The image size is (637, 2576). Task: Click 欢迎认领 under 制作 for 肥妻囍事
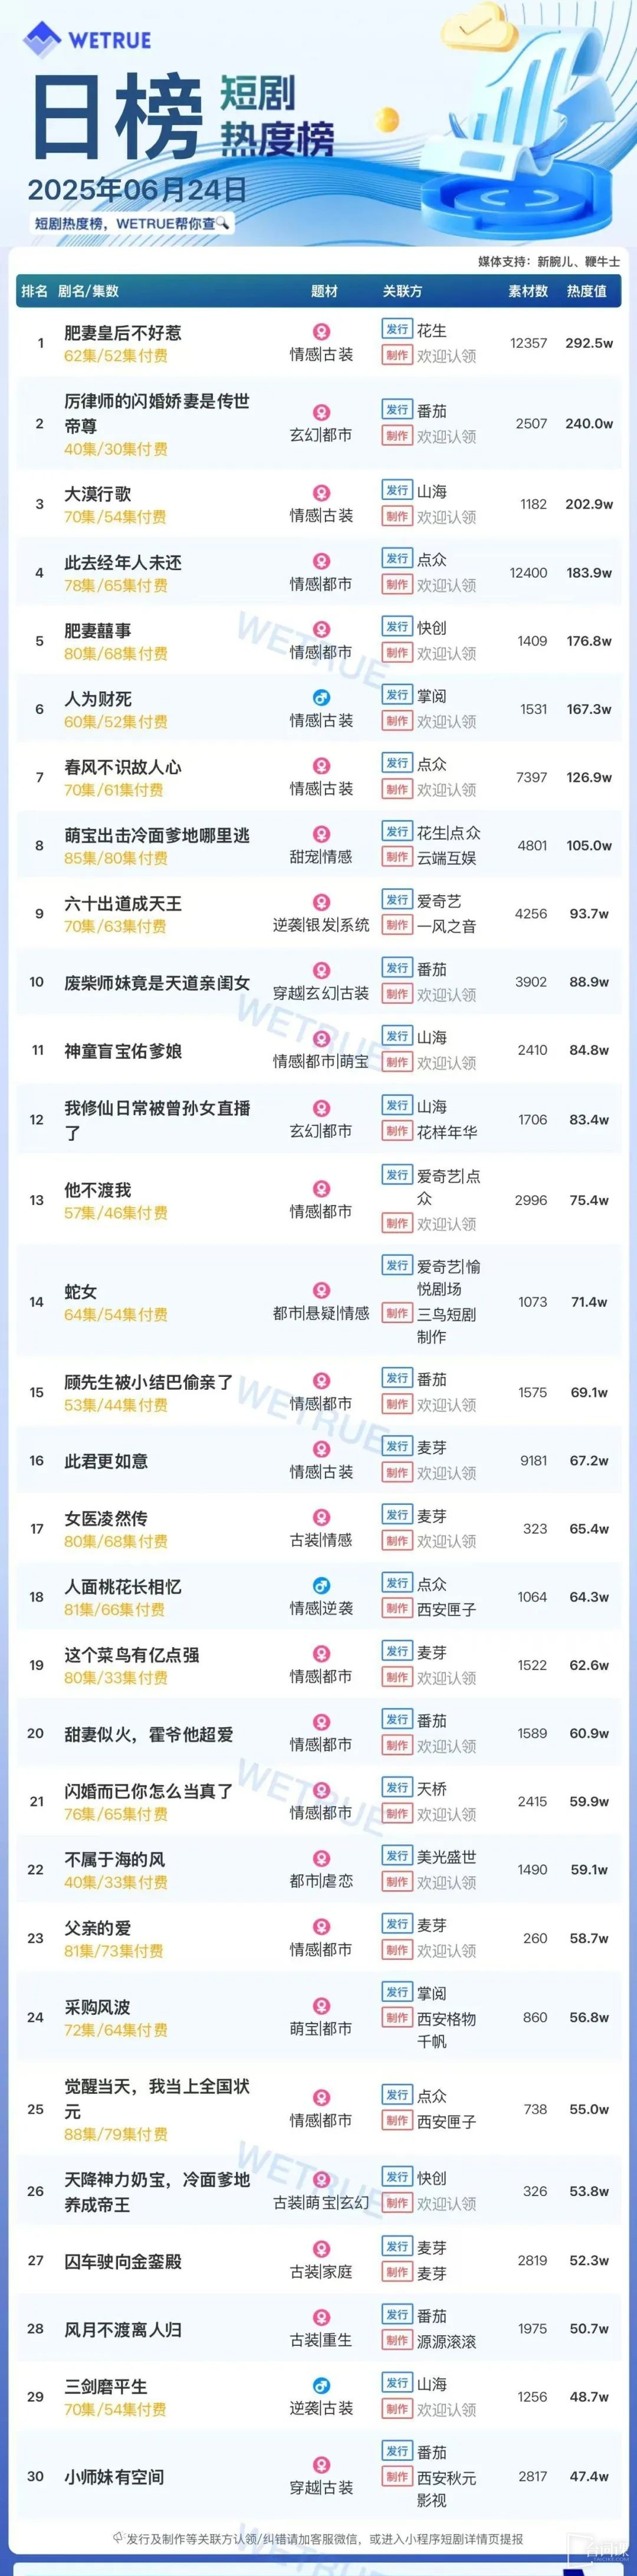point(446,653)
